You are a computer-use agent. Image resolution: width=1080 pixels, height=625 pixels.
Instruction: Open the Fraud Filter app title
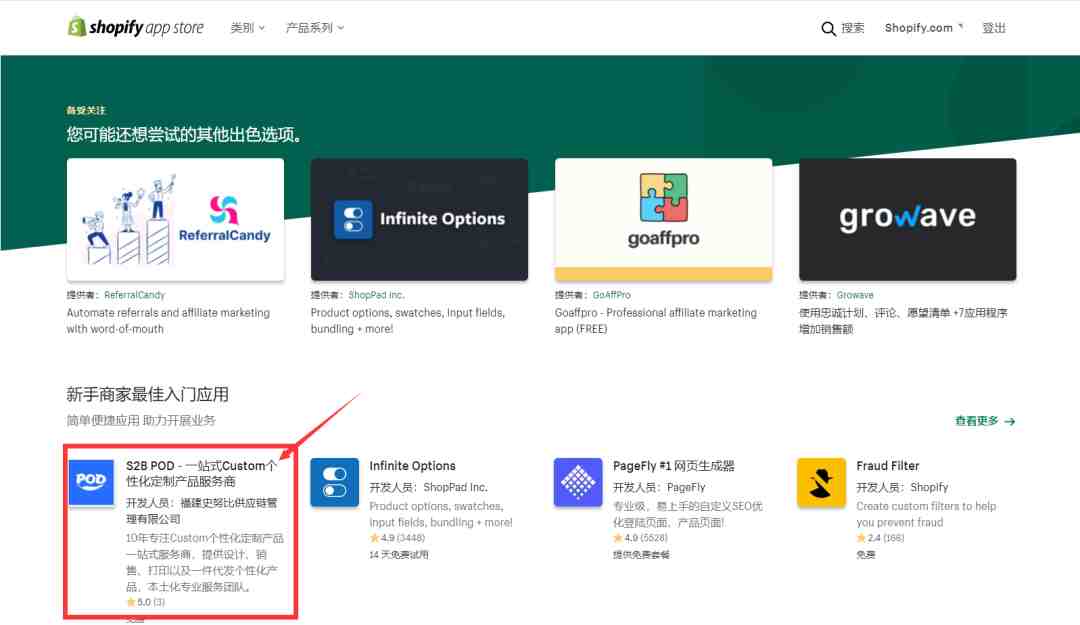click(888, 466)
